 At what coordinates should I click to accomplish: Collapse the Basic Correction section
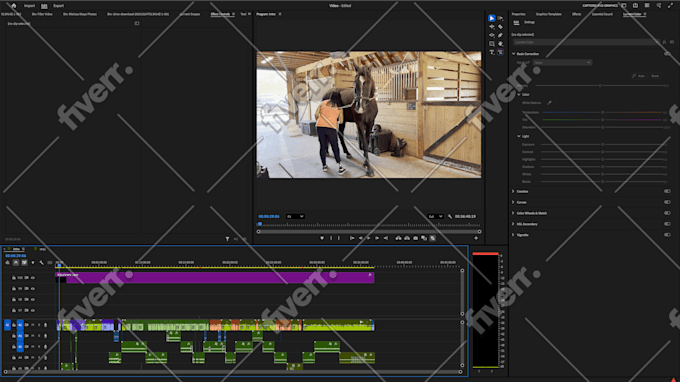tap(513, 54)
